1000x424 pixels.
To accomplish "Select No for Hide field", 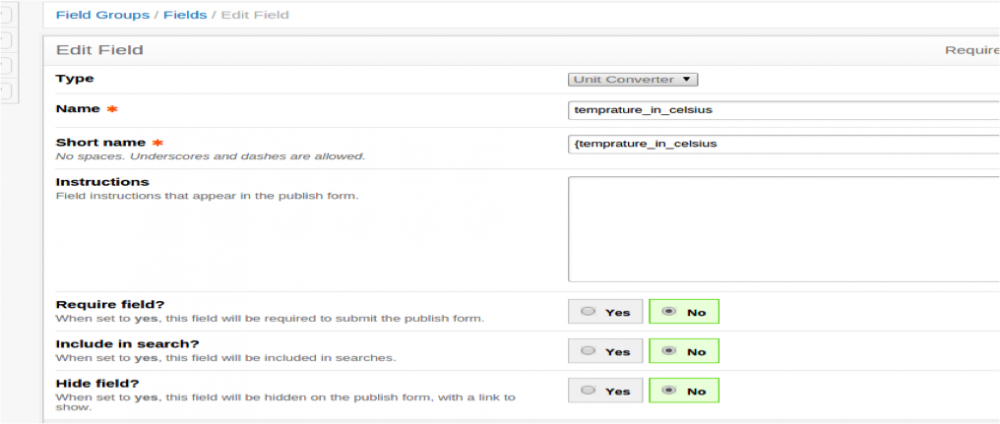I will pos(684,390).
